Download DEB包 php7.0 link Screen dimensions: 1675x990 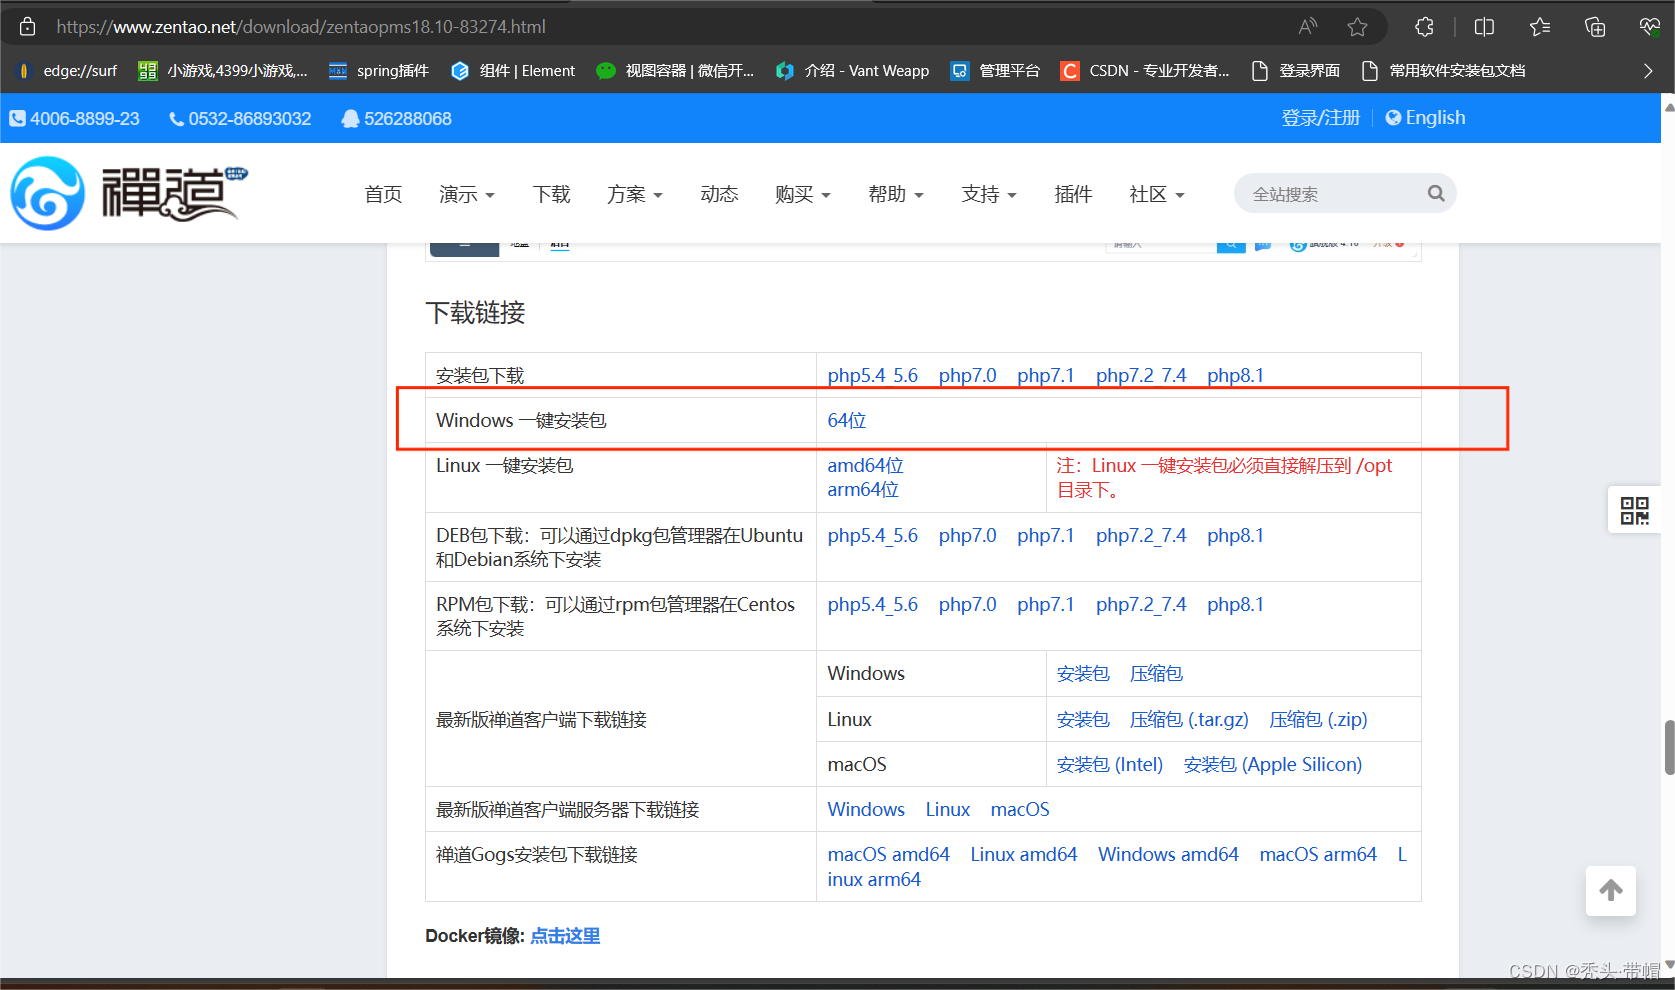pos(967,536)
